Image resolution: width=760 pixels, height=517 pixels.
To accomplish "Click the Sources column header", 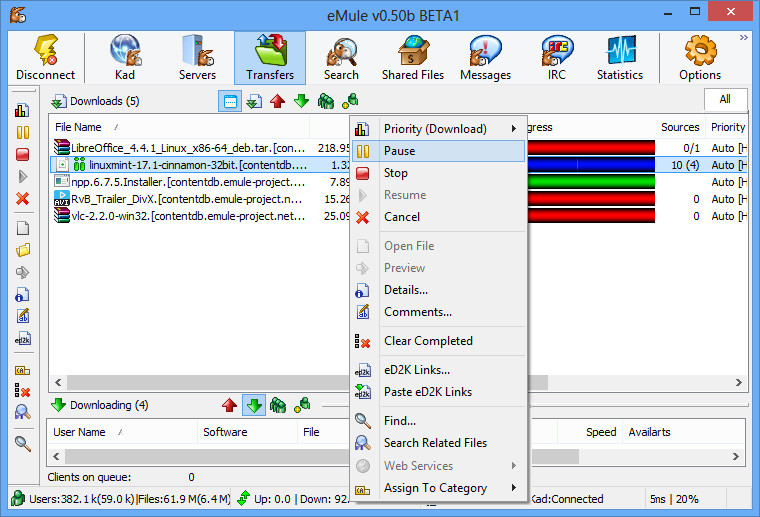I will coord(680,127).
